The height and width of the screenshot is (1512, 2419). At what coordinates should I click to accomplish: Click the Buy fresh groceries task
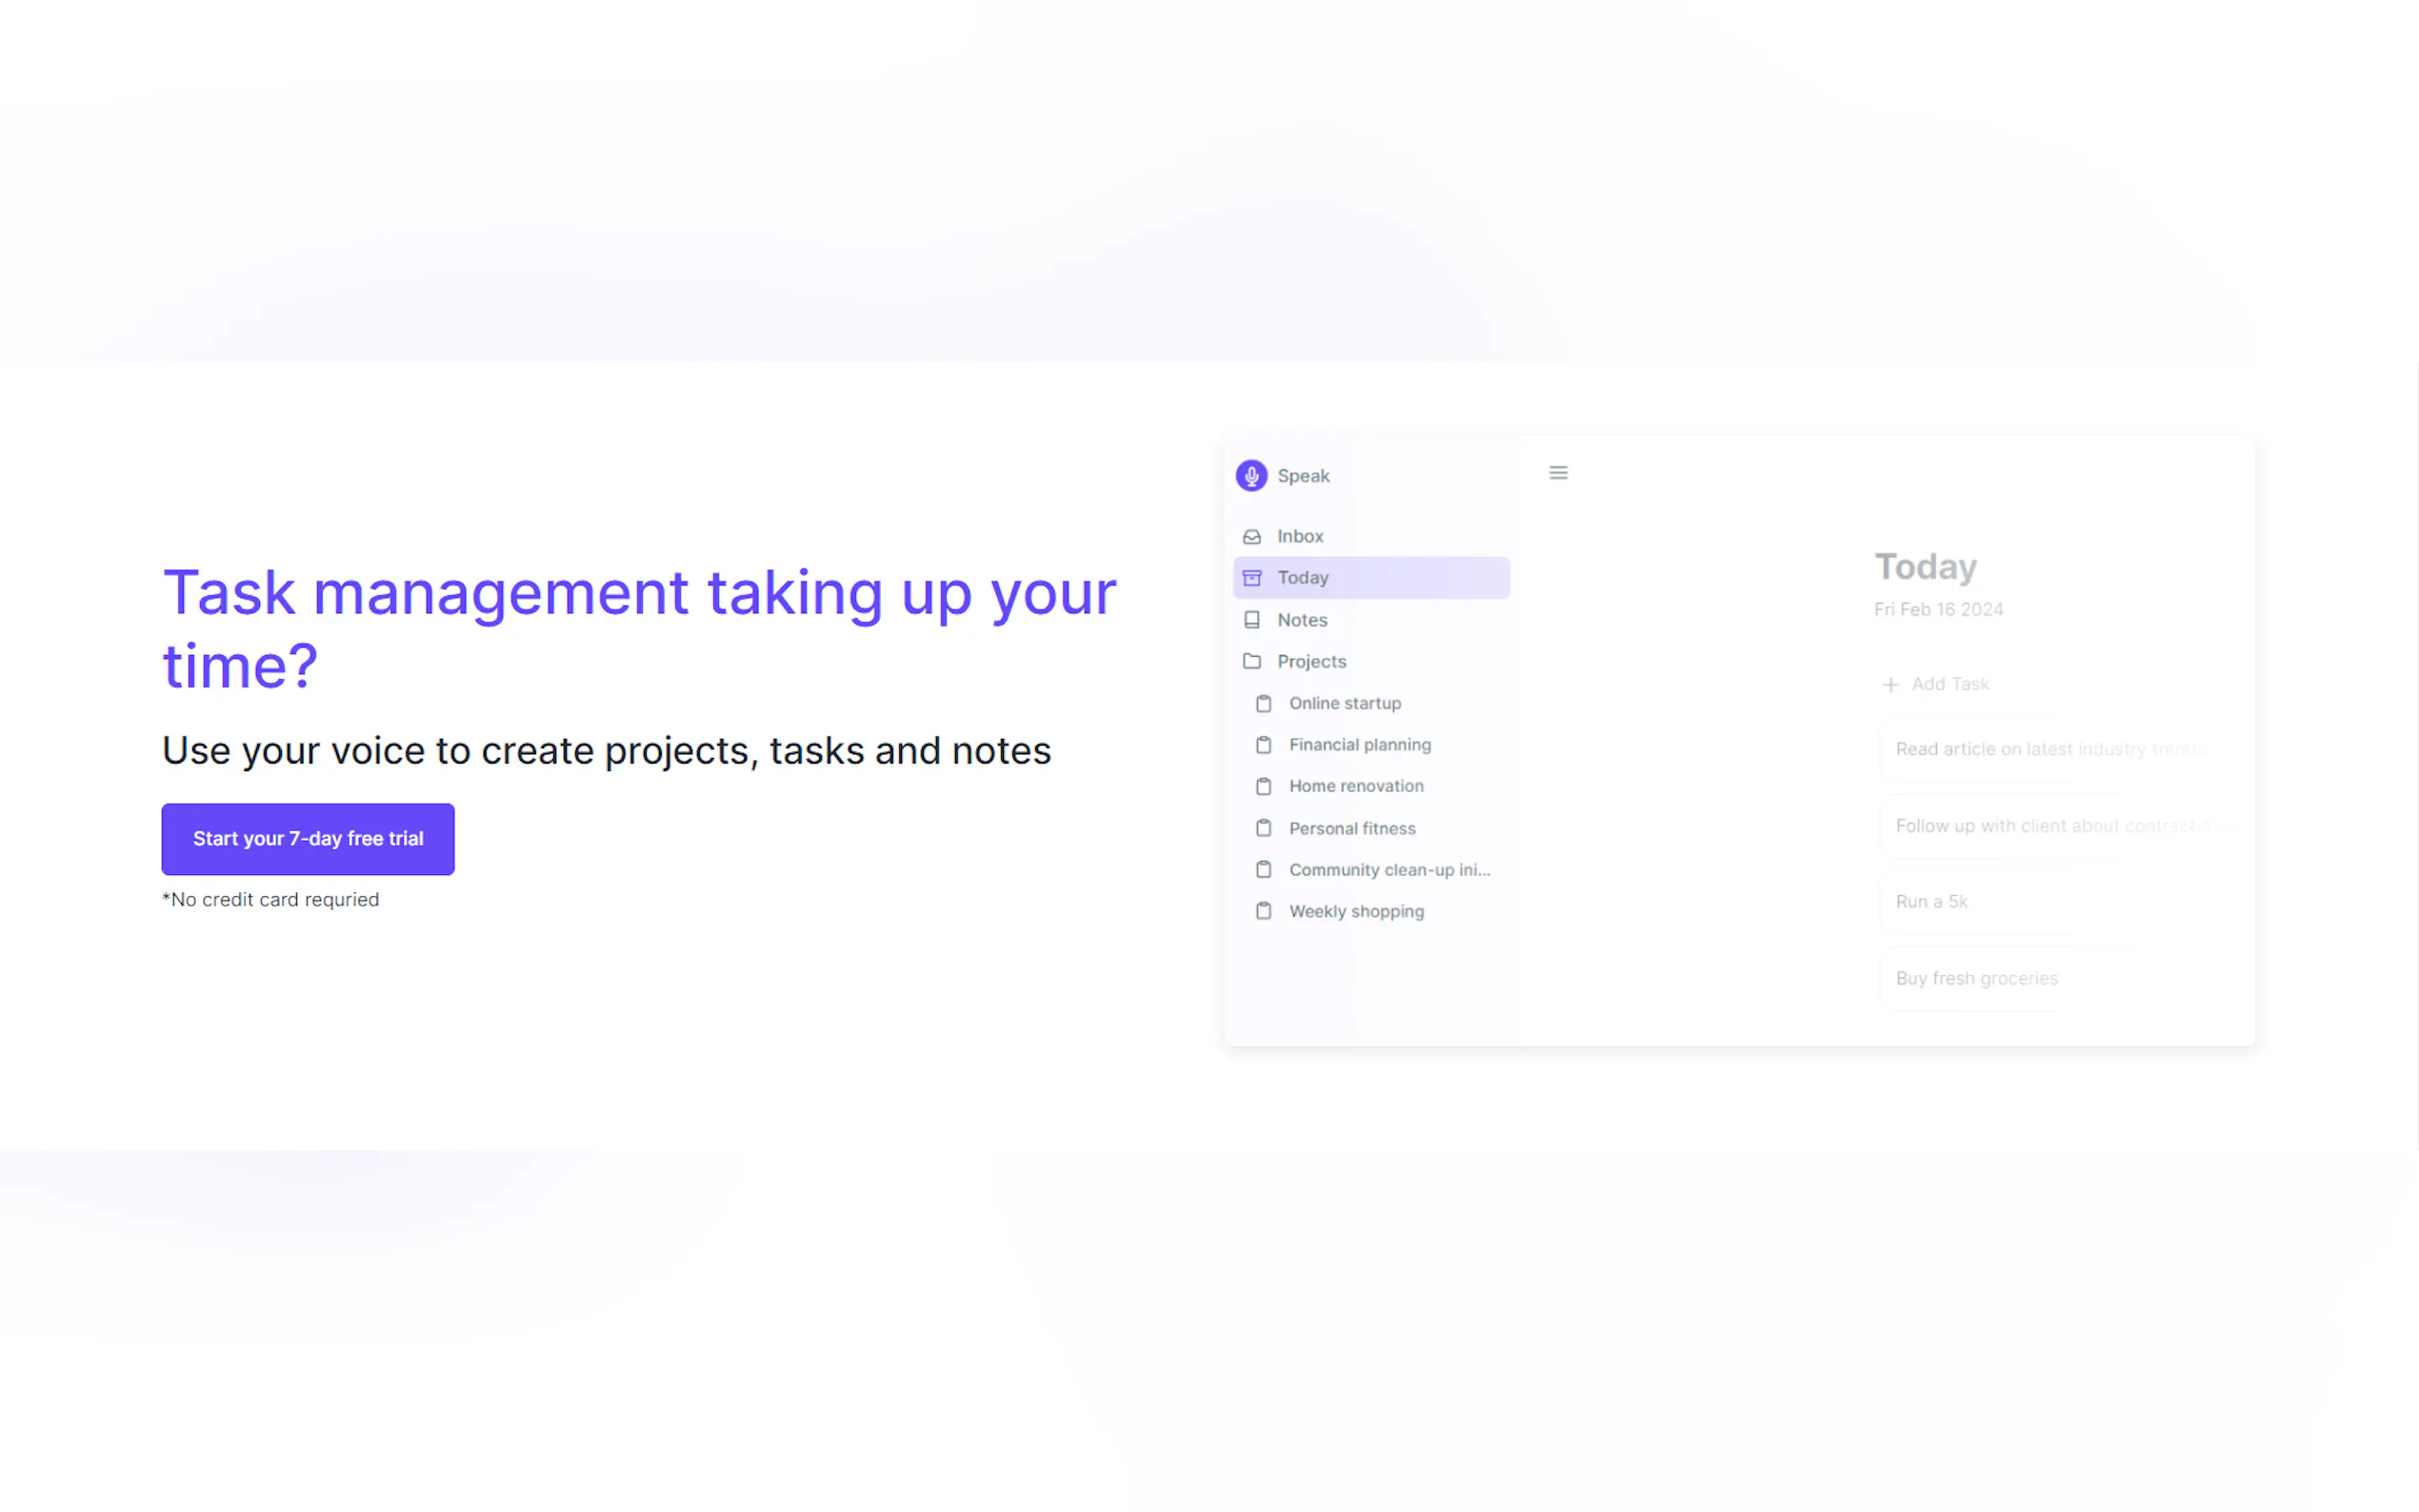pos(1976,978)
